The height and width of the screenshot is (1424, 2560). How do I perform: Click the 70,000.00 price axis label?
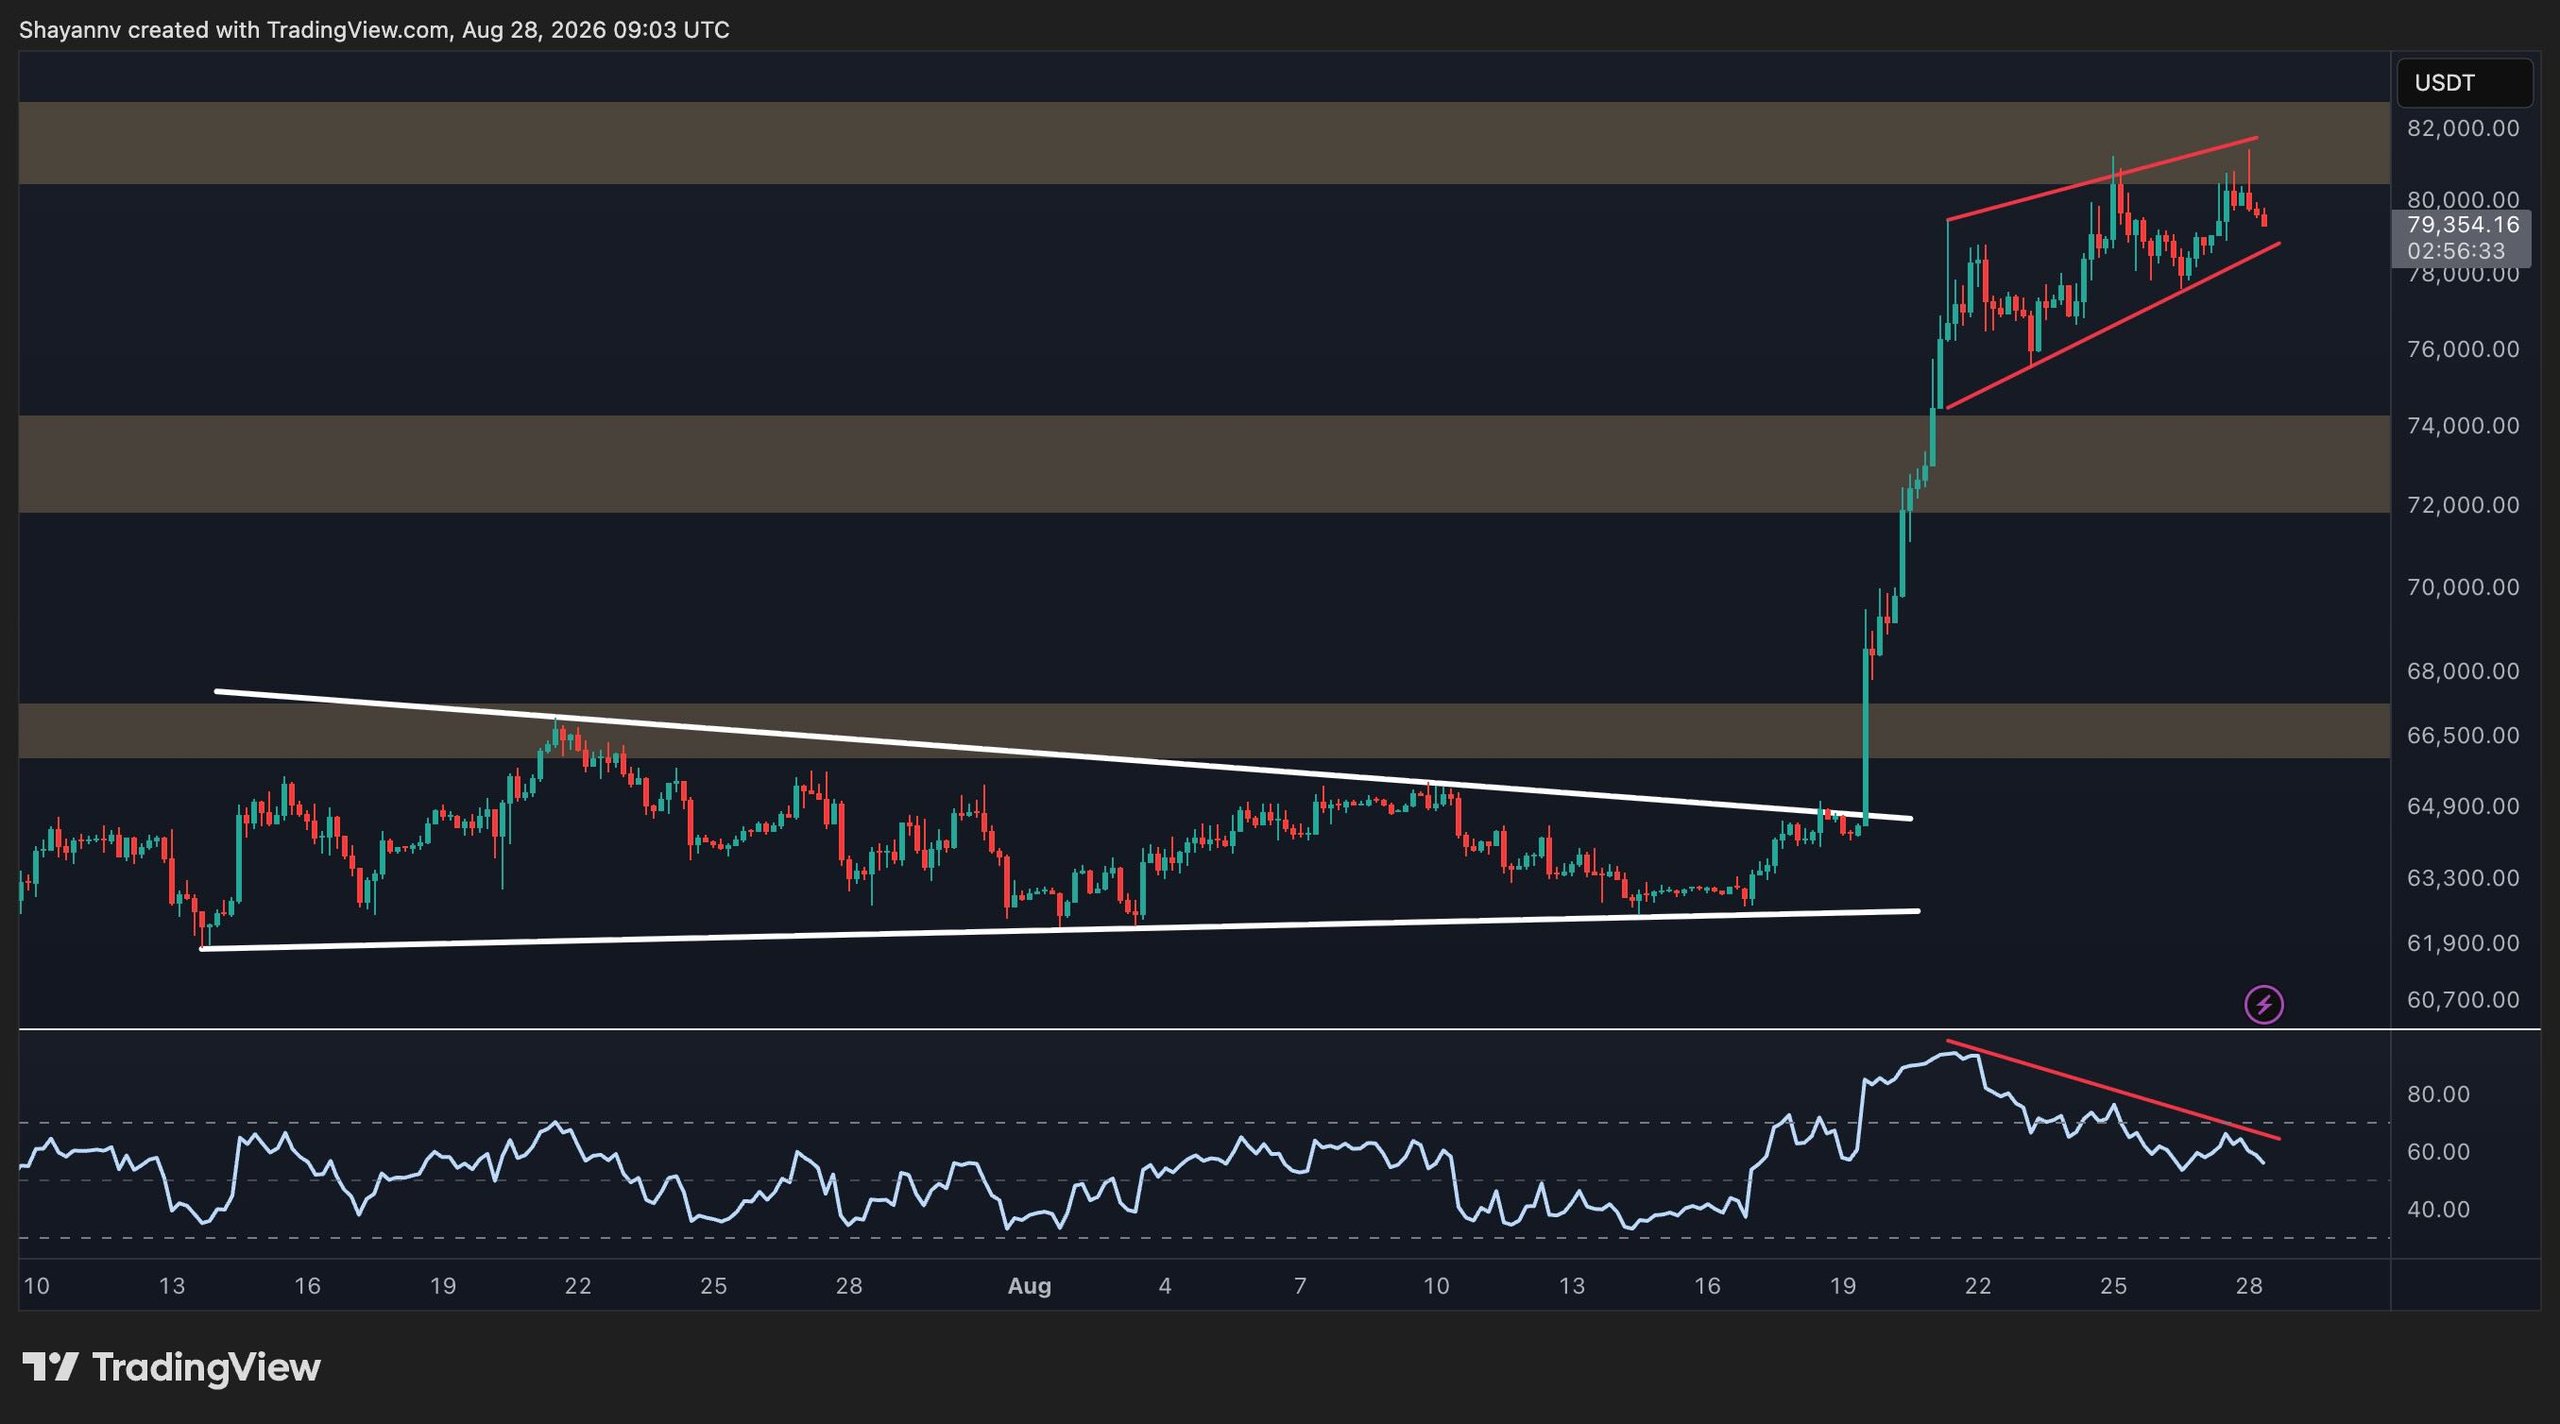tap(2463, 586)
